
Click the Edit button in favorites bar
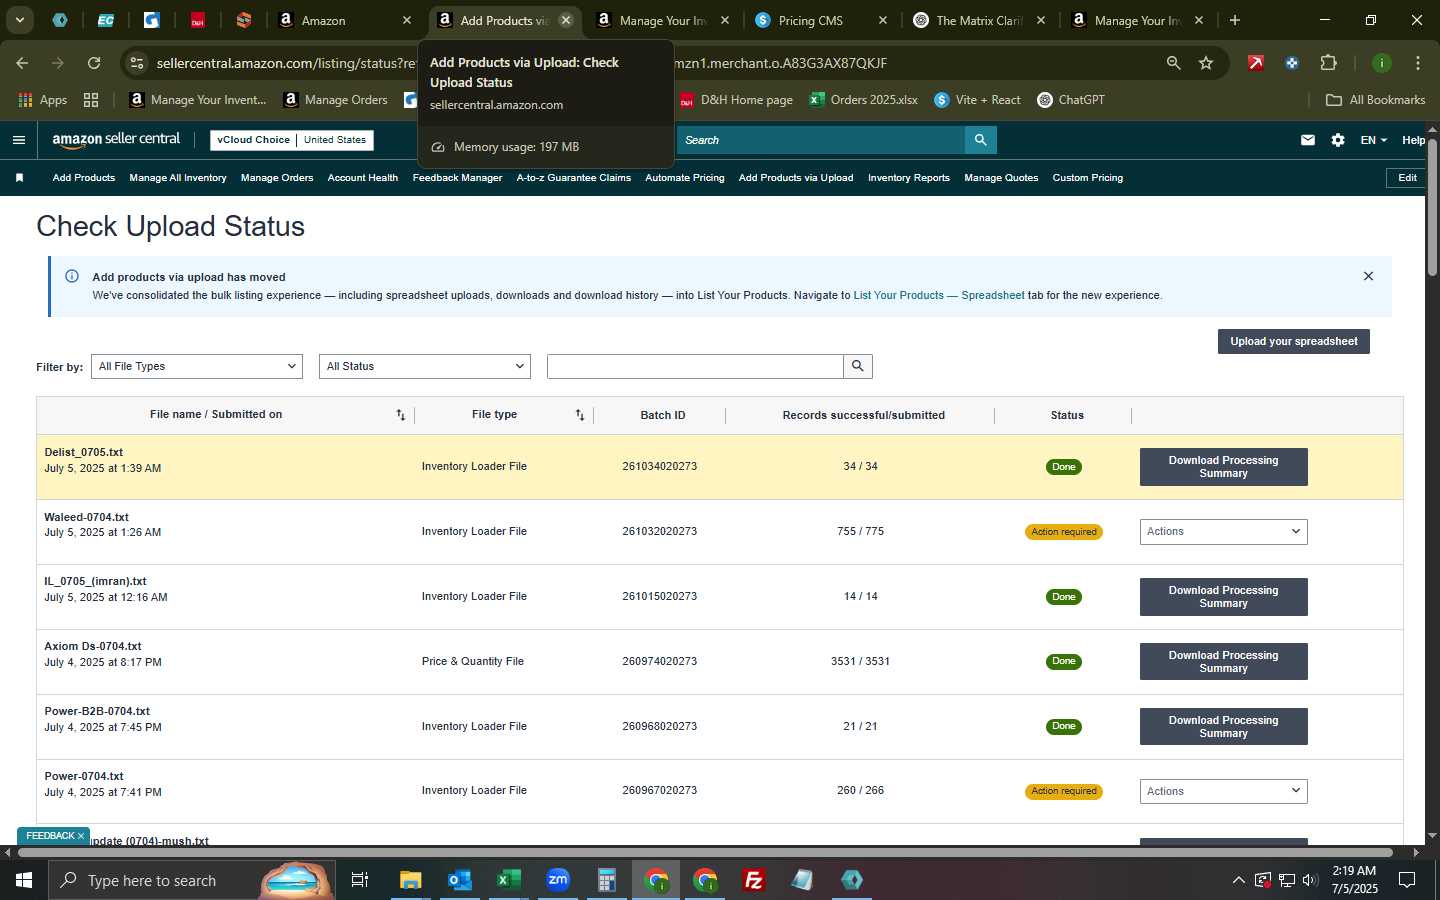(1407, 178)
